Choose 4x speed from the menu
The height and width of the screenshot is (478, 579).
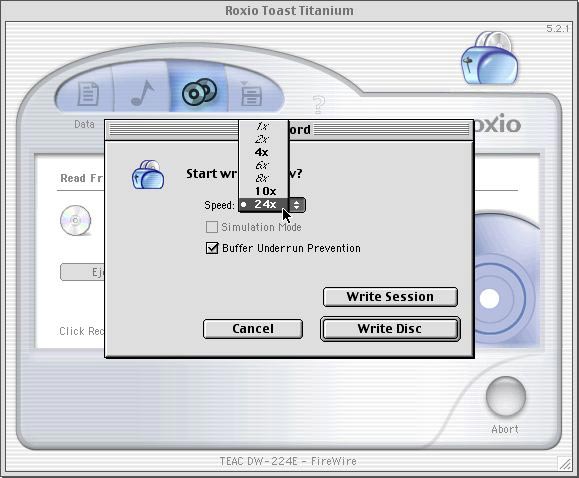[263, 152]
